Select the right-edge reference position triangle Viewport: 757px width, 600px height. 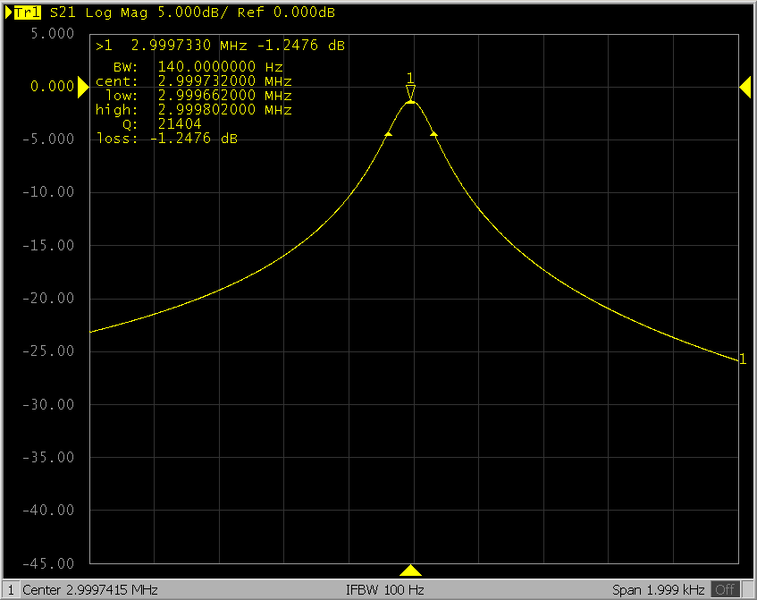pos(745,88)
